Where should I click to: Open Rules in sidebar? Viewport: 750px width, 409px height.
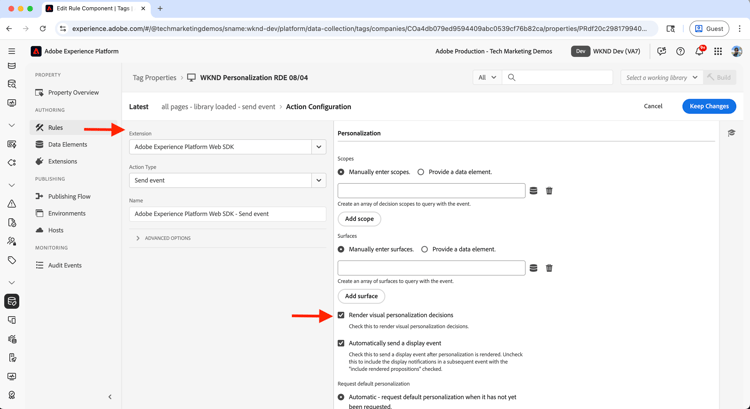[x=74, y=128]
